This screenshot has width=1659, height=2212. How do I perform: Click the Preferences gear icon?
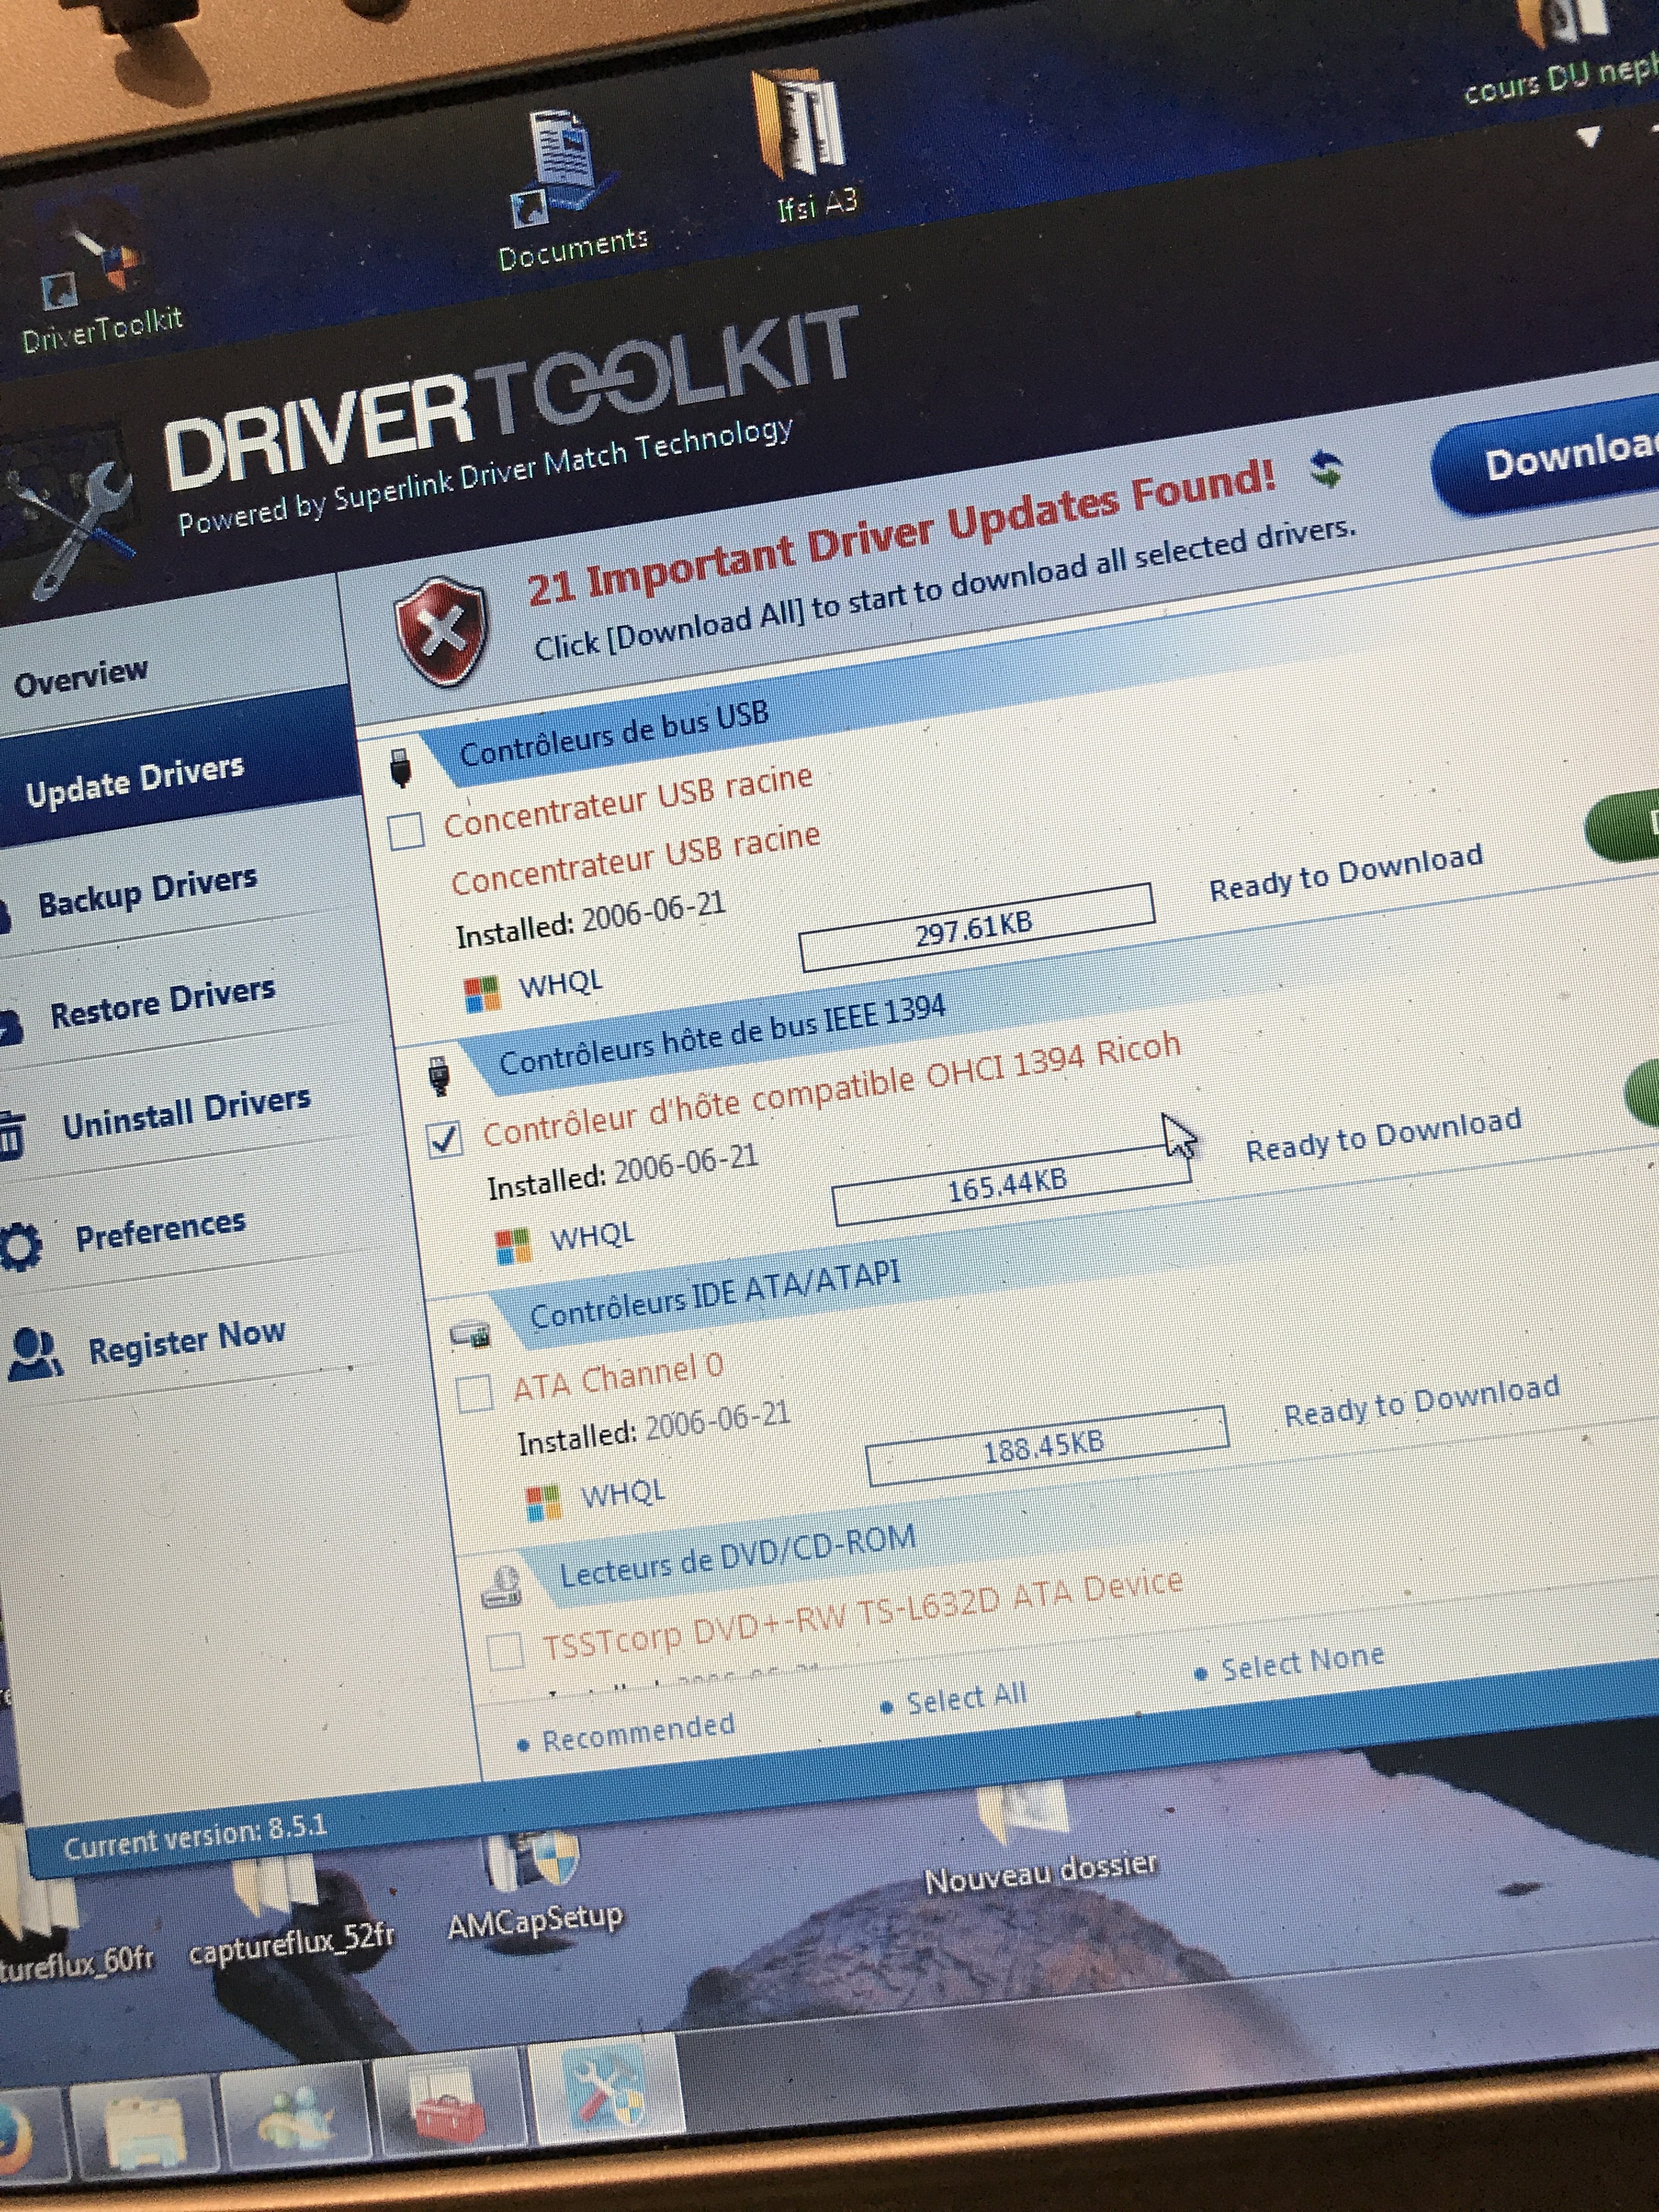[x=20, y=1246]
